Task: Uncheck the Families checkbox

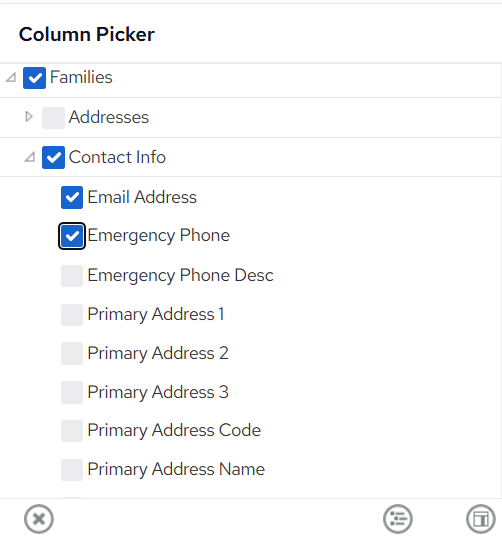Action: click(35, 78)
